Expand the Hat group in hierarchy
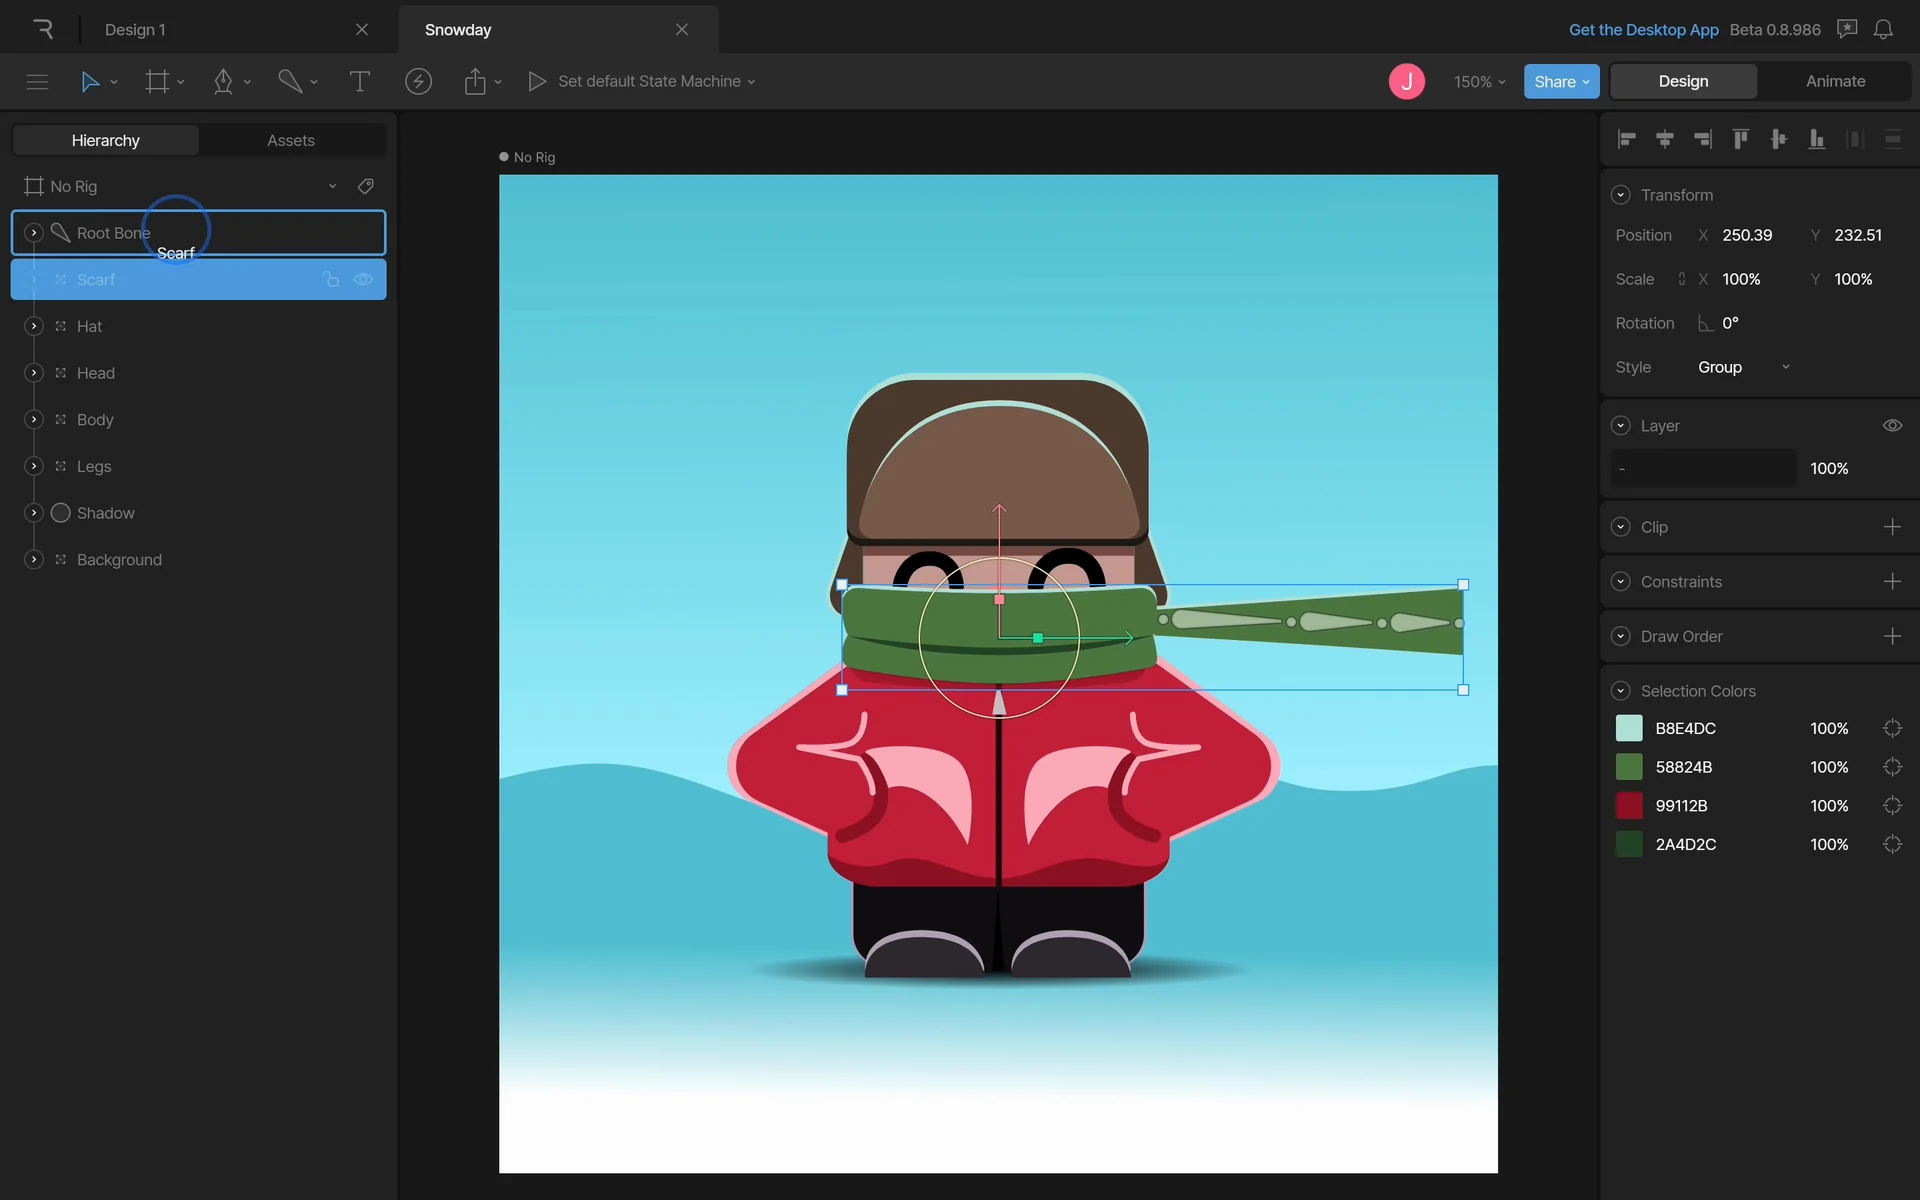 [34, 326]
